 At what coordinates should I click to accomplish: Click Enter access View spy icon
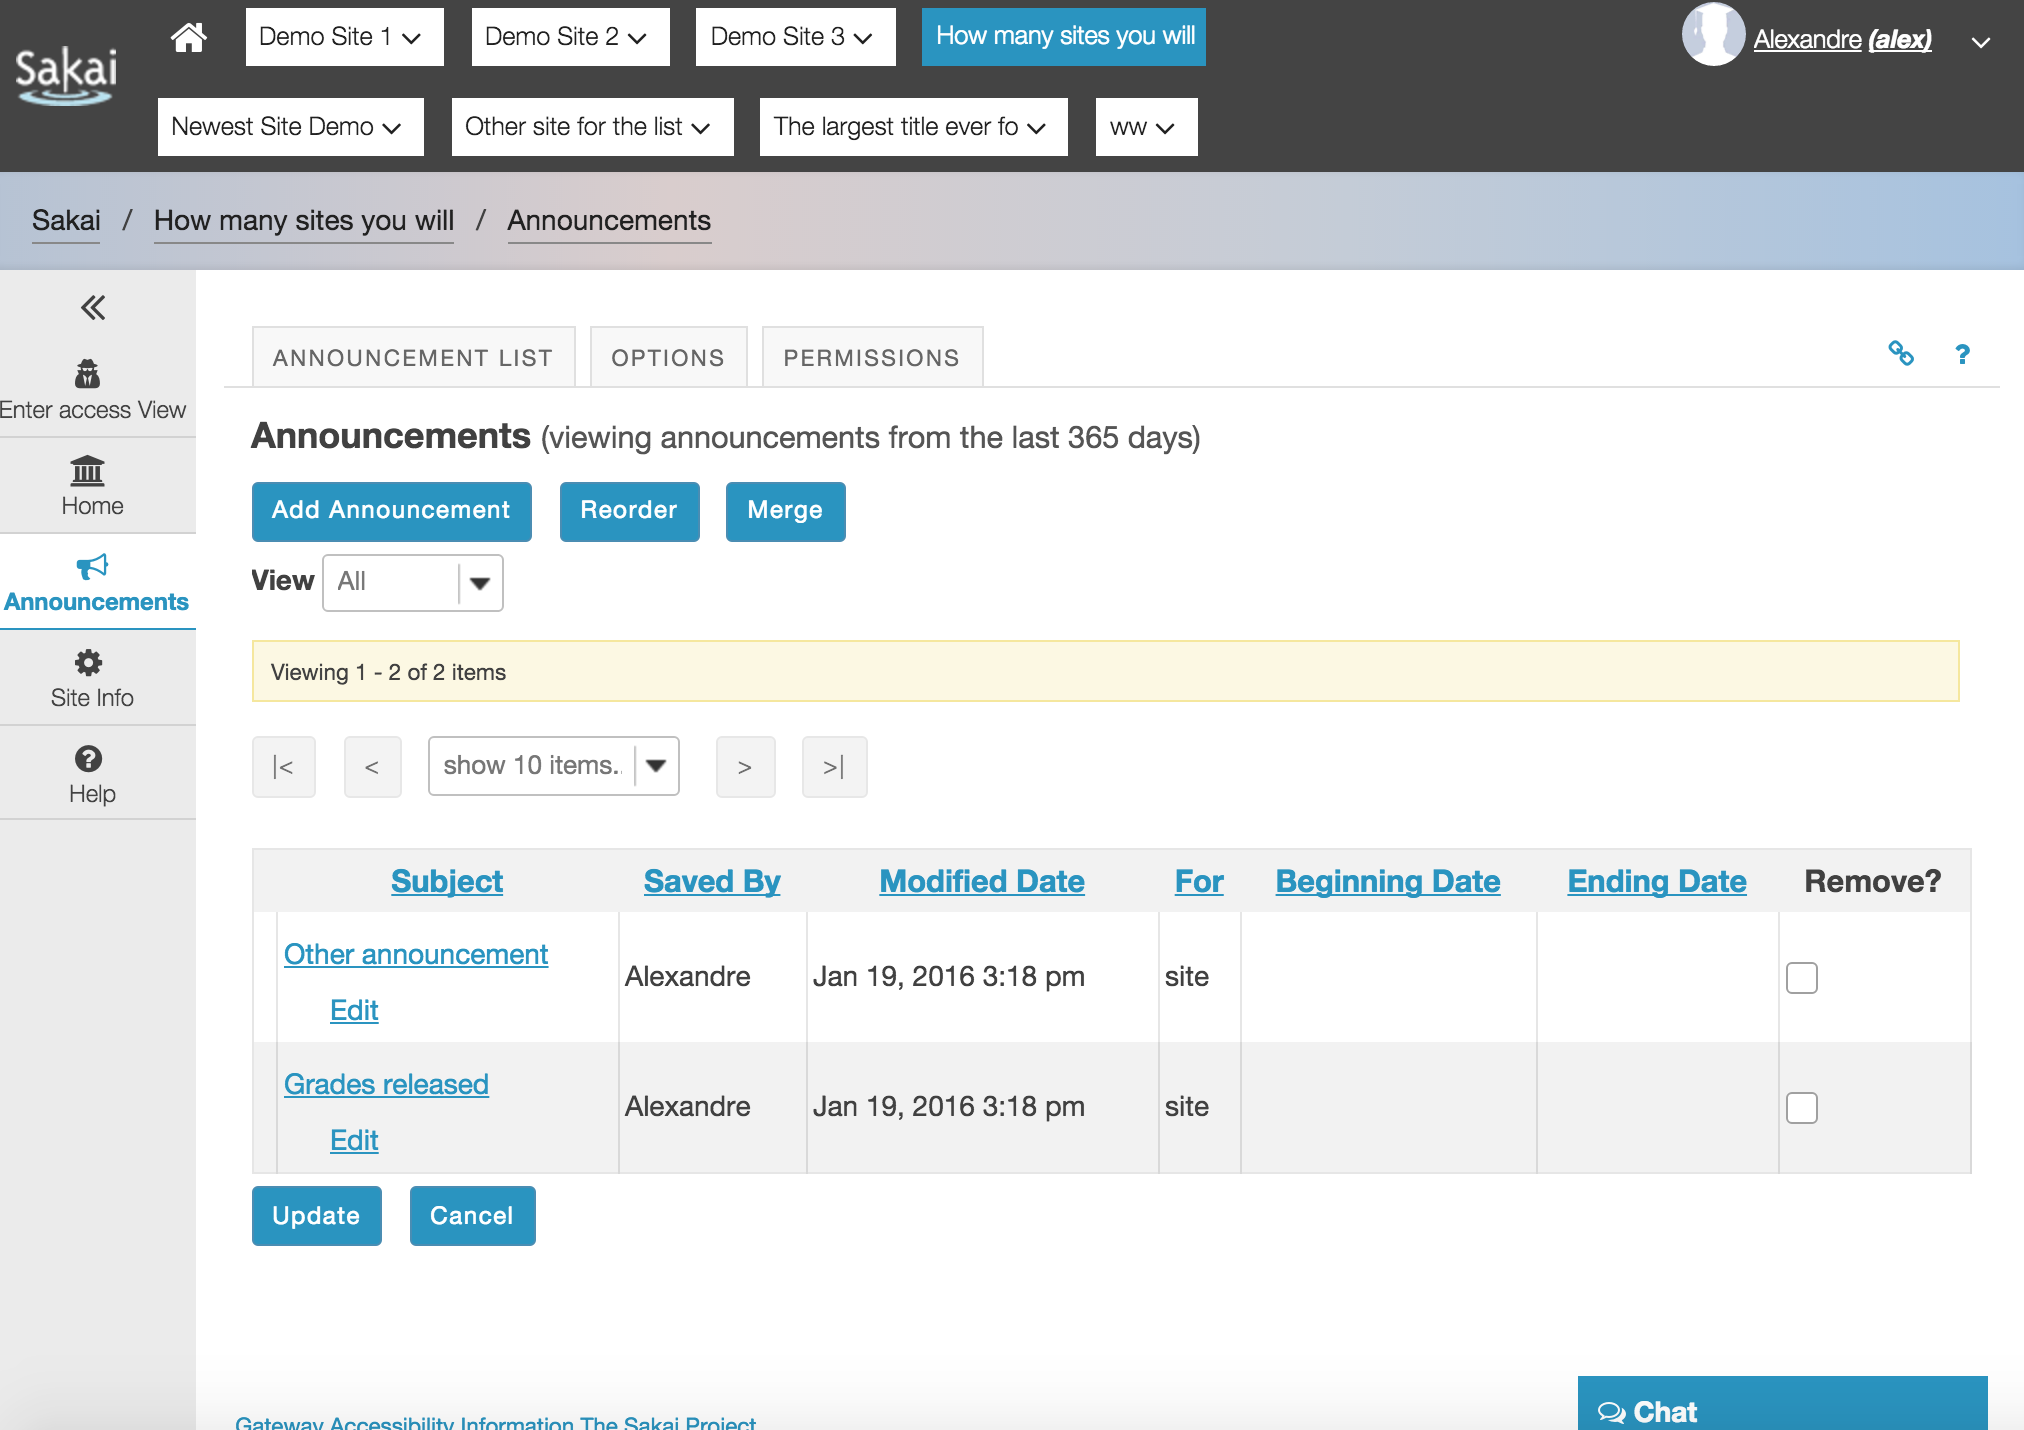pyautogui.click(x=88, y=374)
